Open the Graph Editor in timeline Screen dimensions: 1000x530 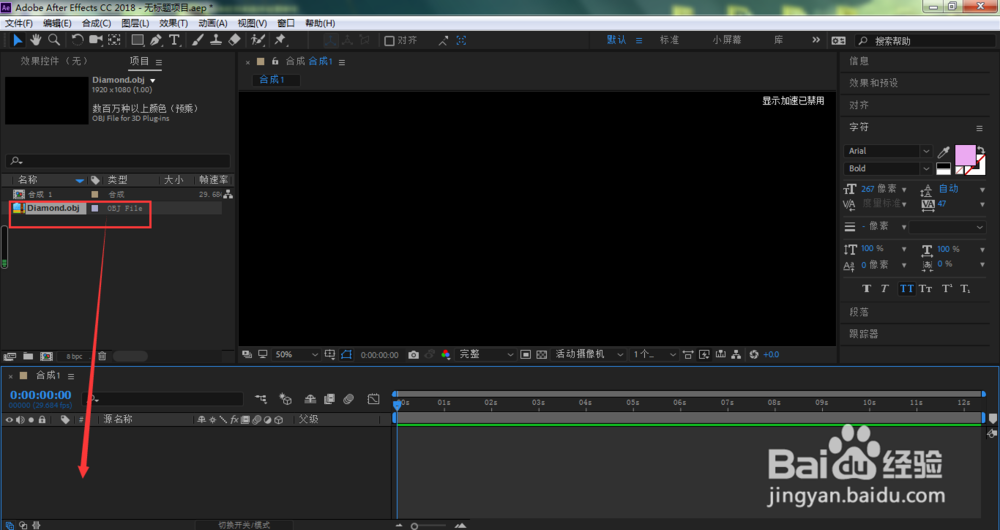[374, 399]
